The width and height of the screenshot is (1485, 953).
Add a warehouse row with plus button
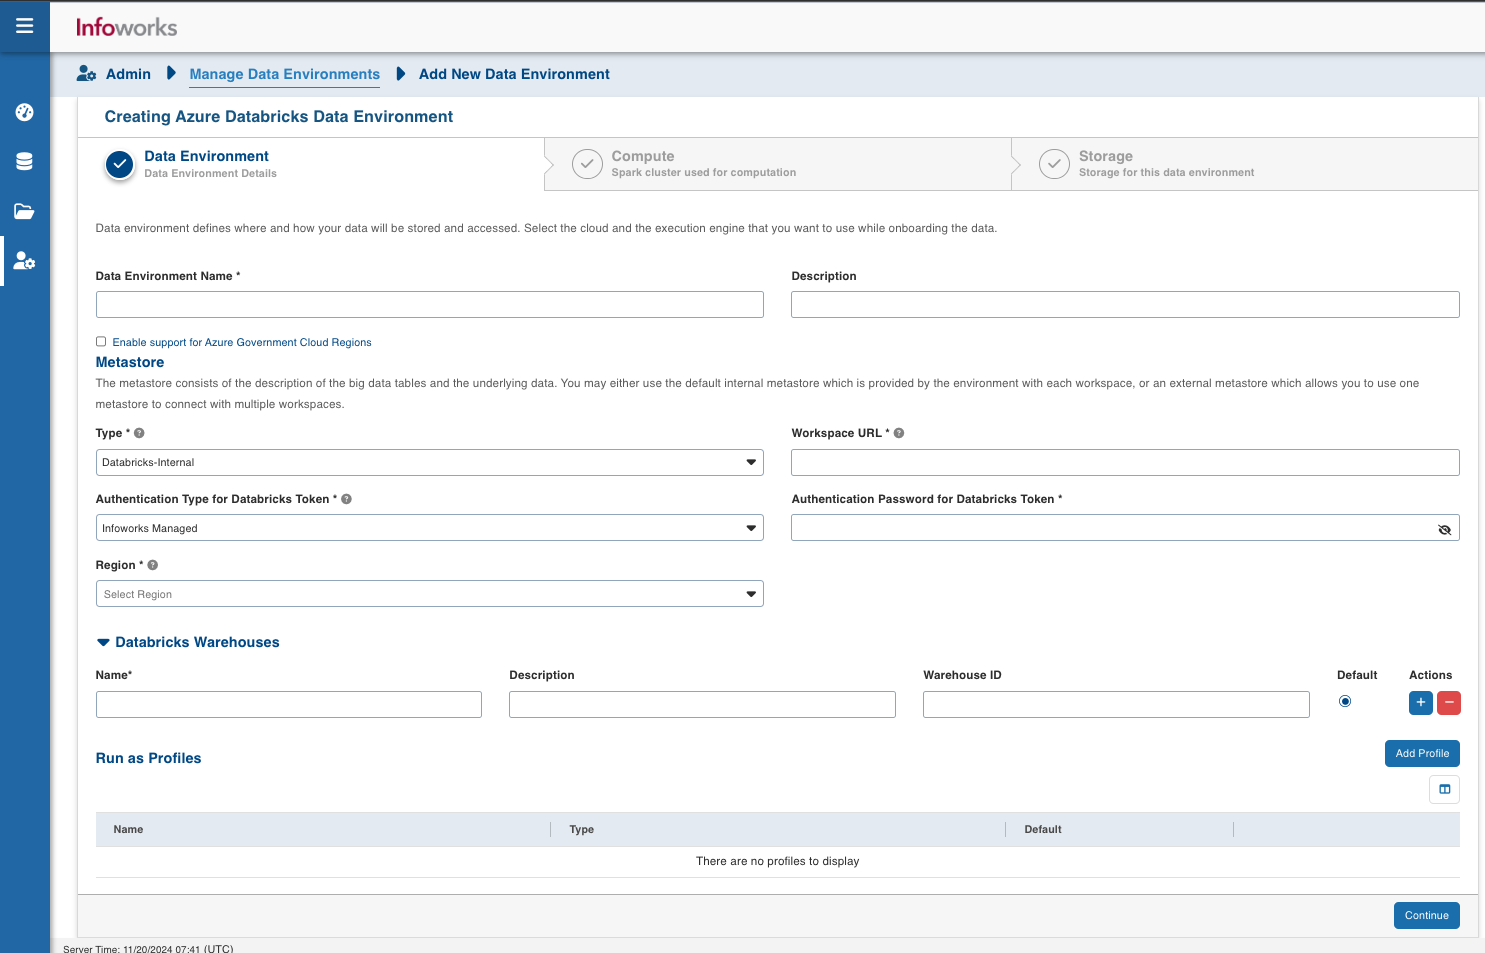click(x=1420, y=703)
